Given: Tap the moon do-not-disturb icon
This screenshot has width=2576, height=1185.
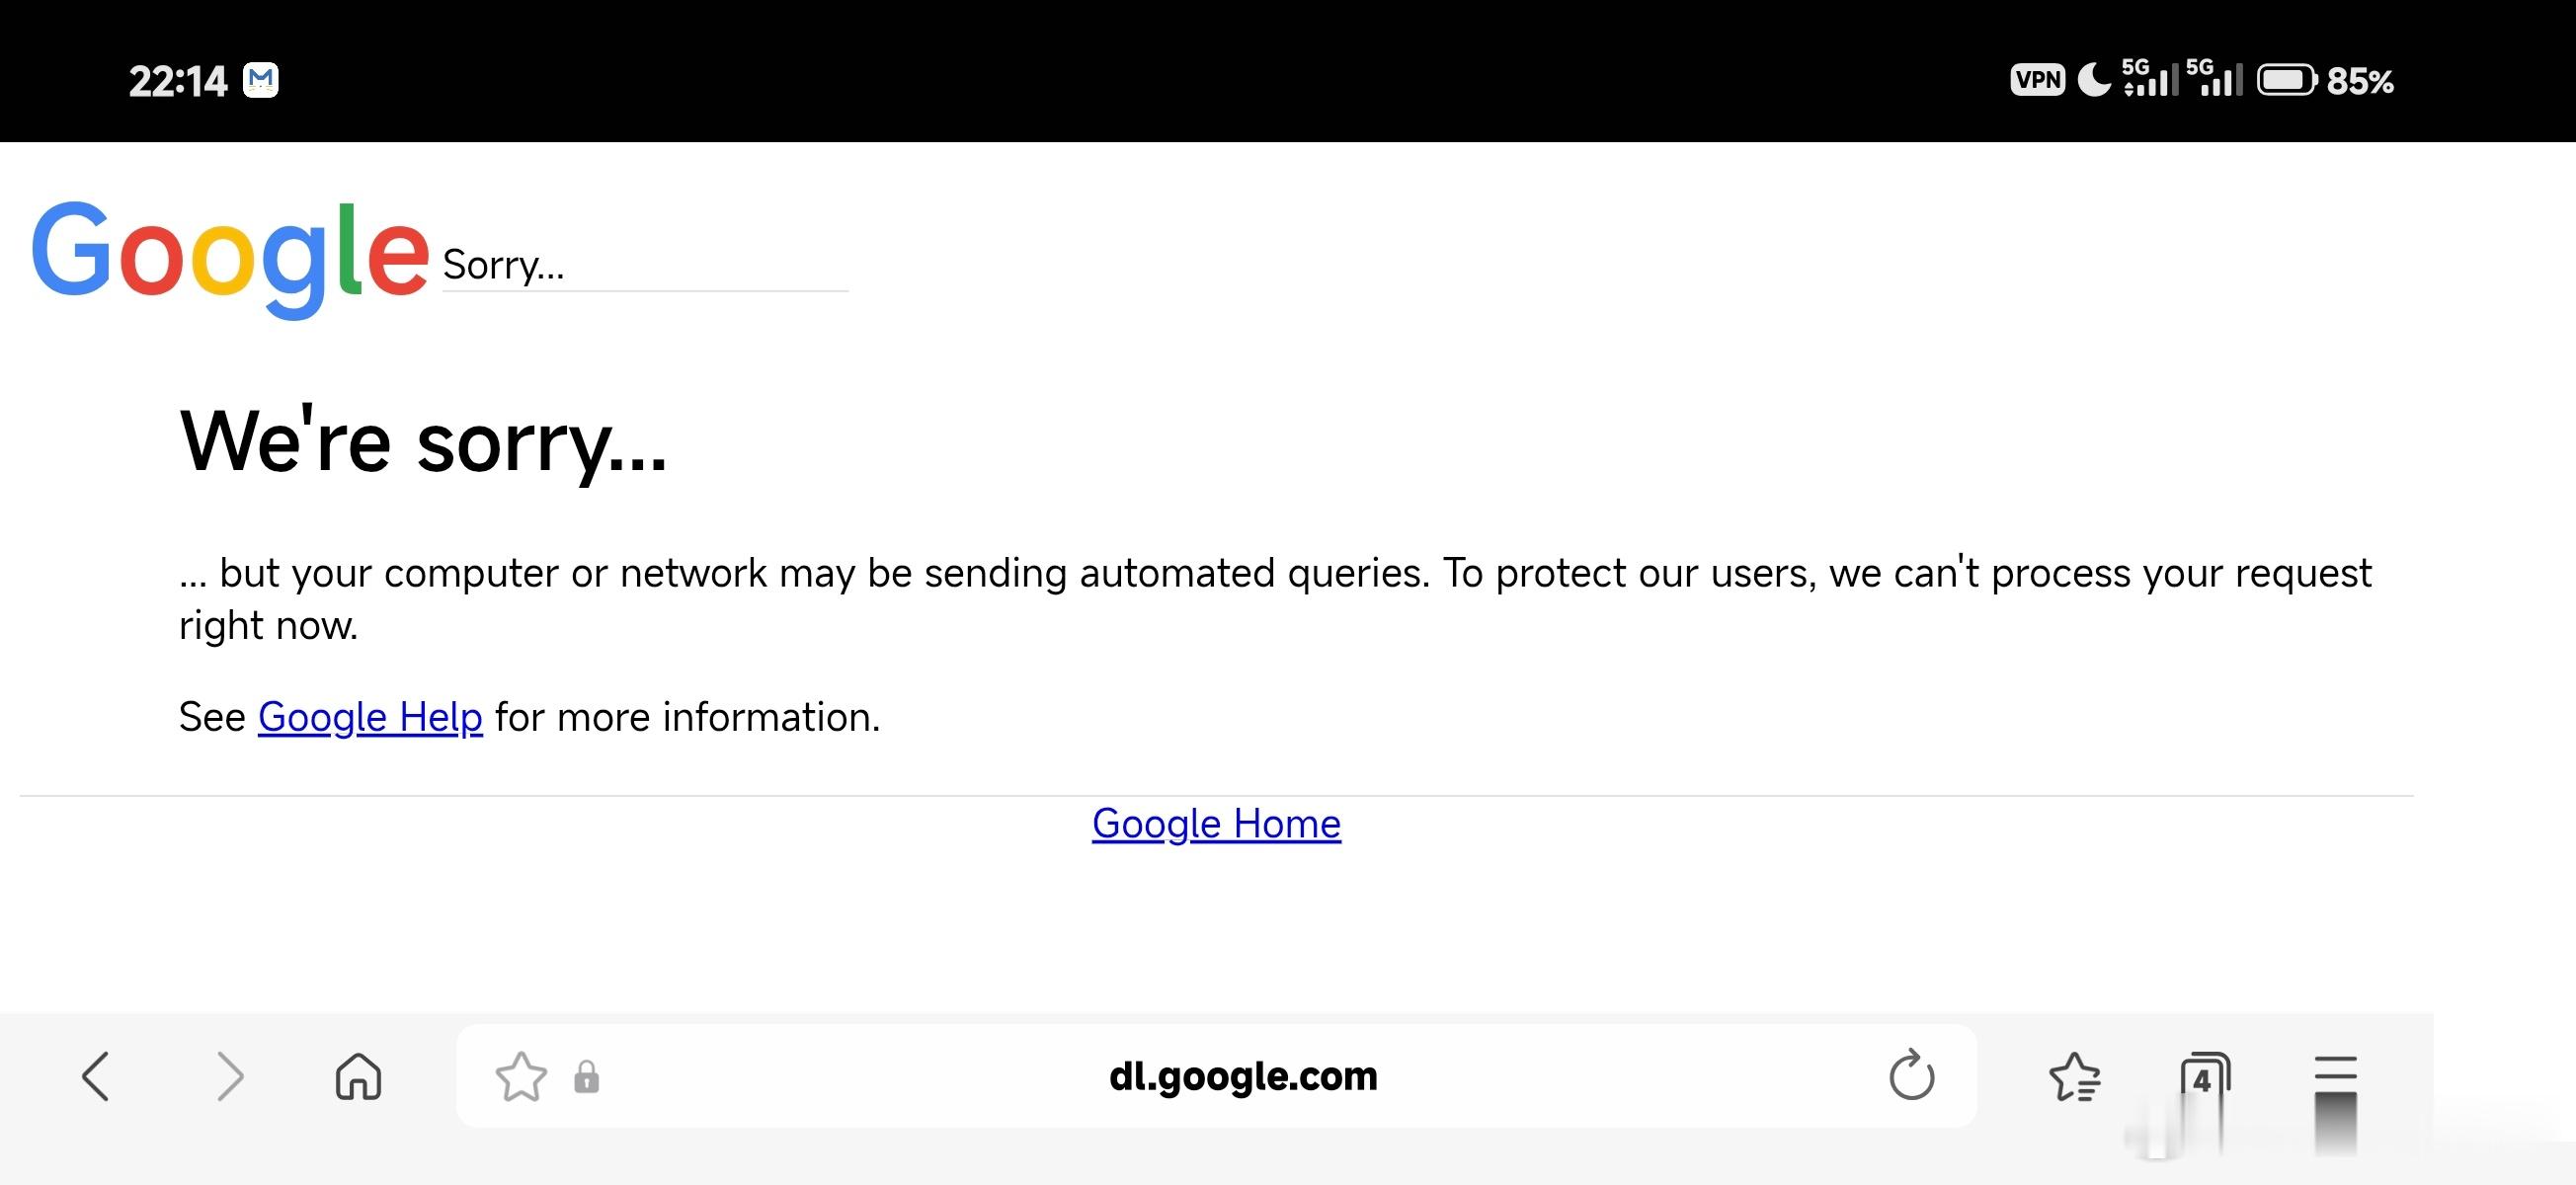Looking at the screenshot, I should pos(2094,79).
